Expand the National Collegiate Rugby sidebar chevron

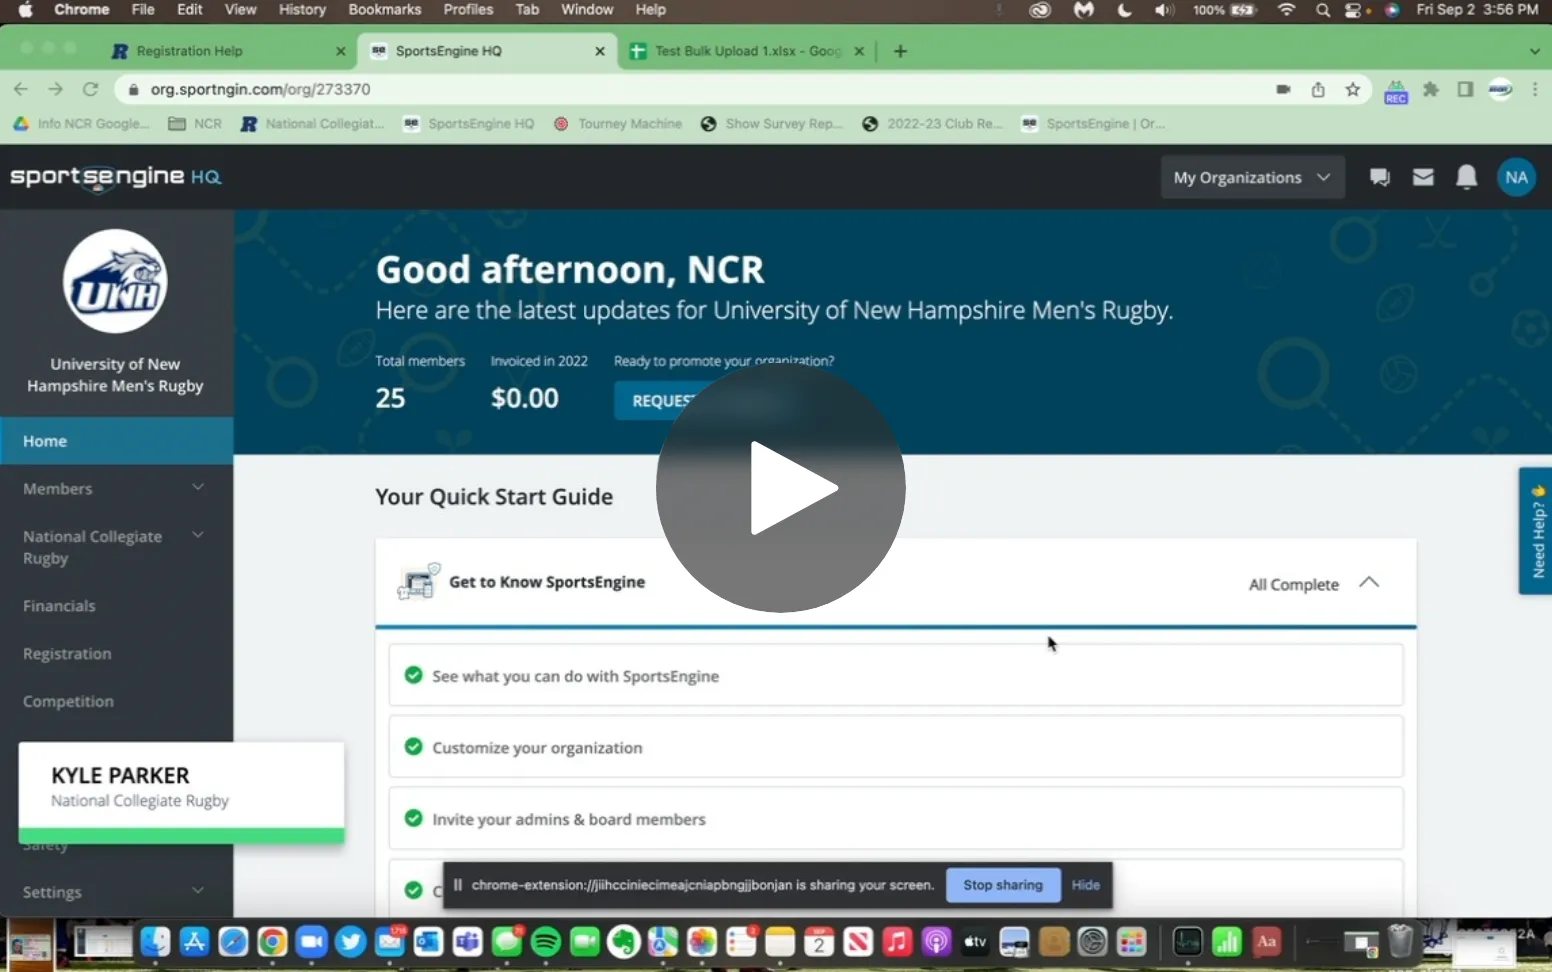click(198, 535)
